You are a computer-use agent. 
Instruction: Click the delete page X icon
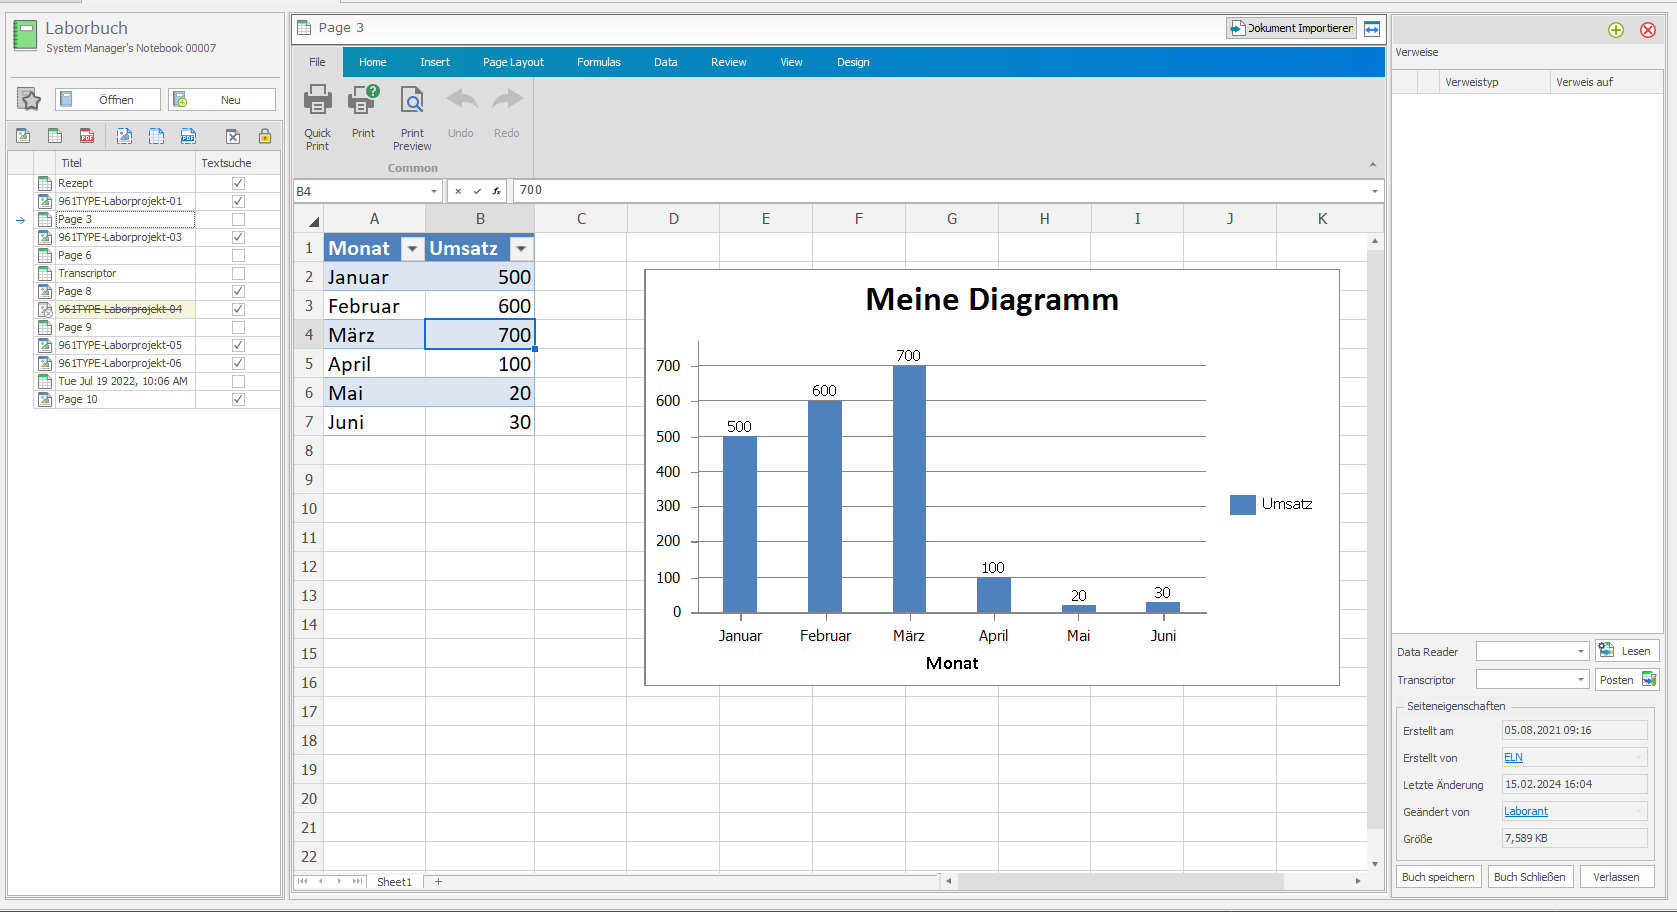click(x=232, y=136)
